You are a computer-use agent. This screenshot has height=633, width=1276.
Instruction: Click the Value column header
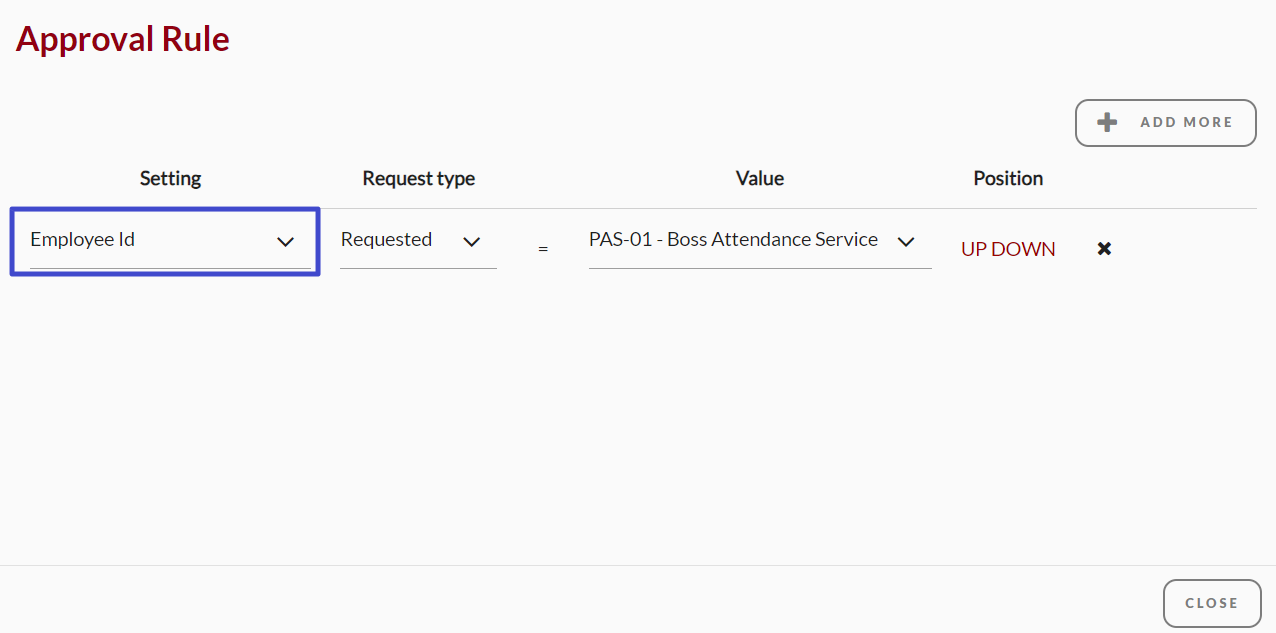[760, 178]
